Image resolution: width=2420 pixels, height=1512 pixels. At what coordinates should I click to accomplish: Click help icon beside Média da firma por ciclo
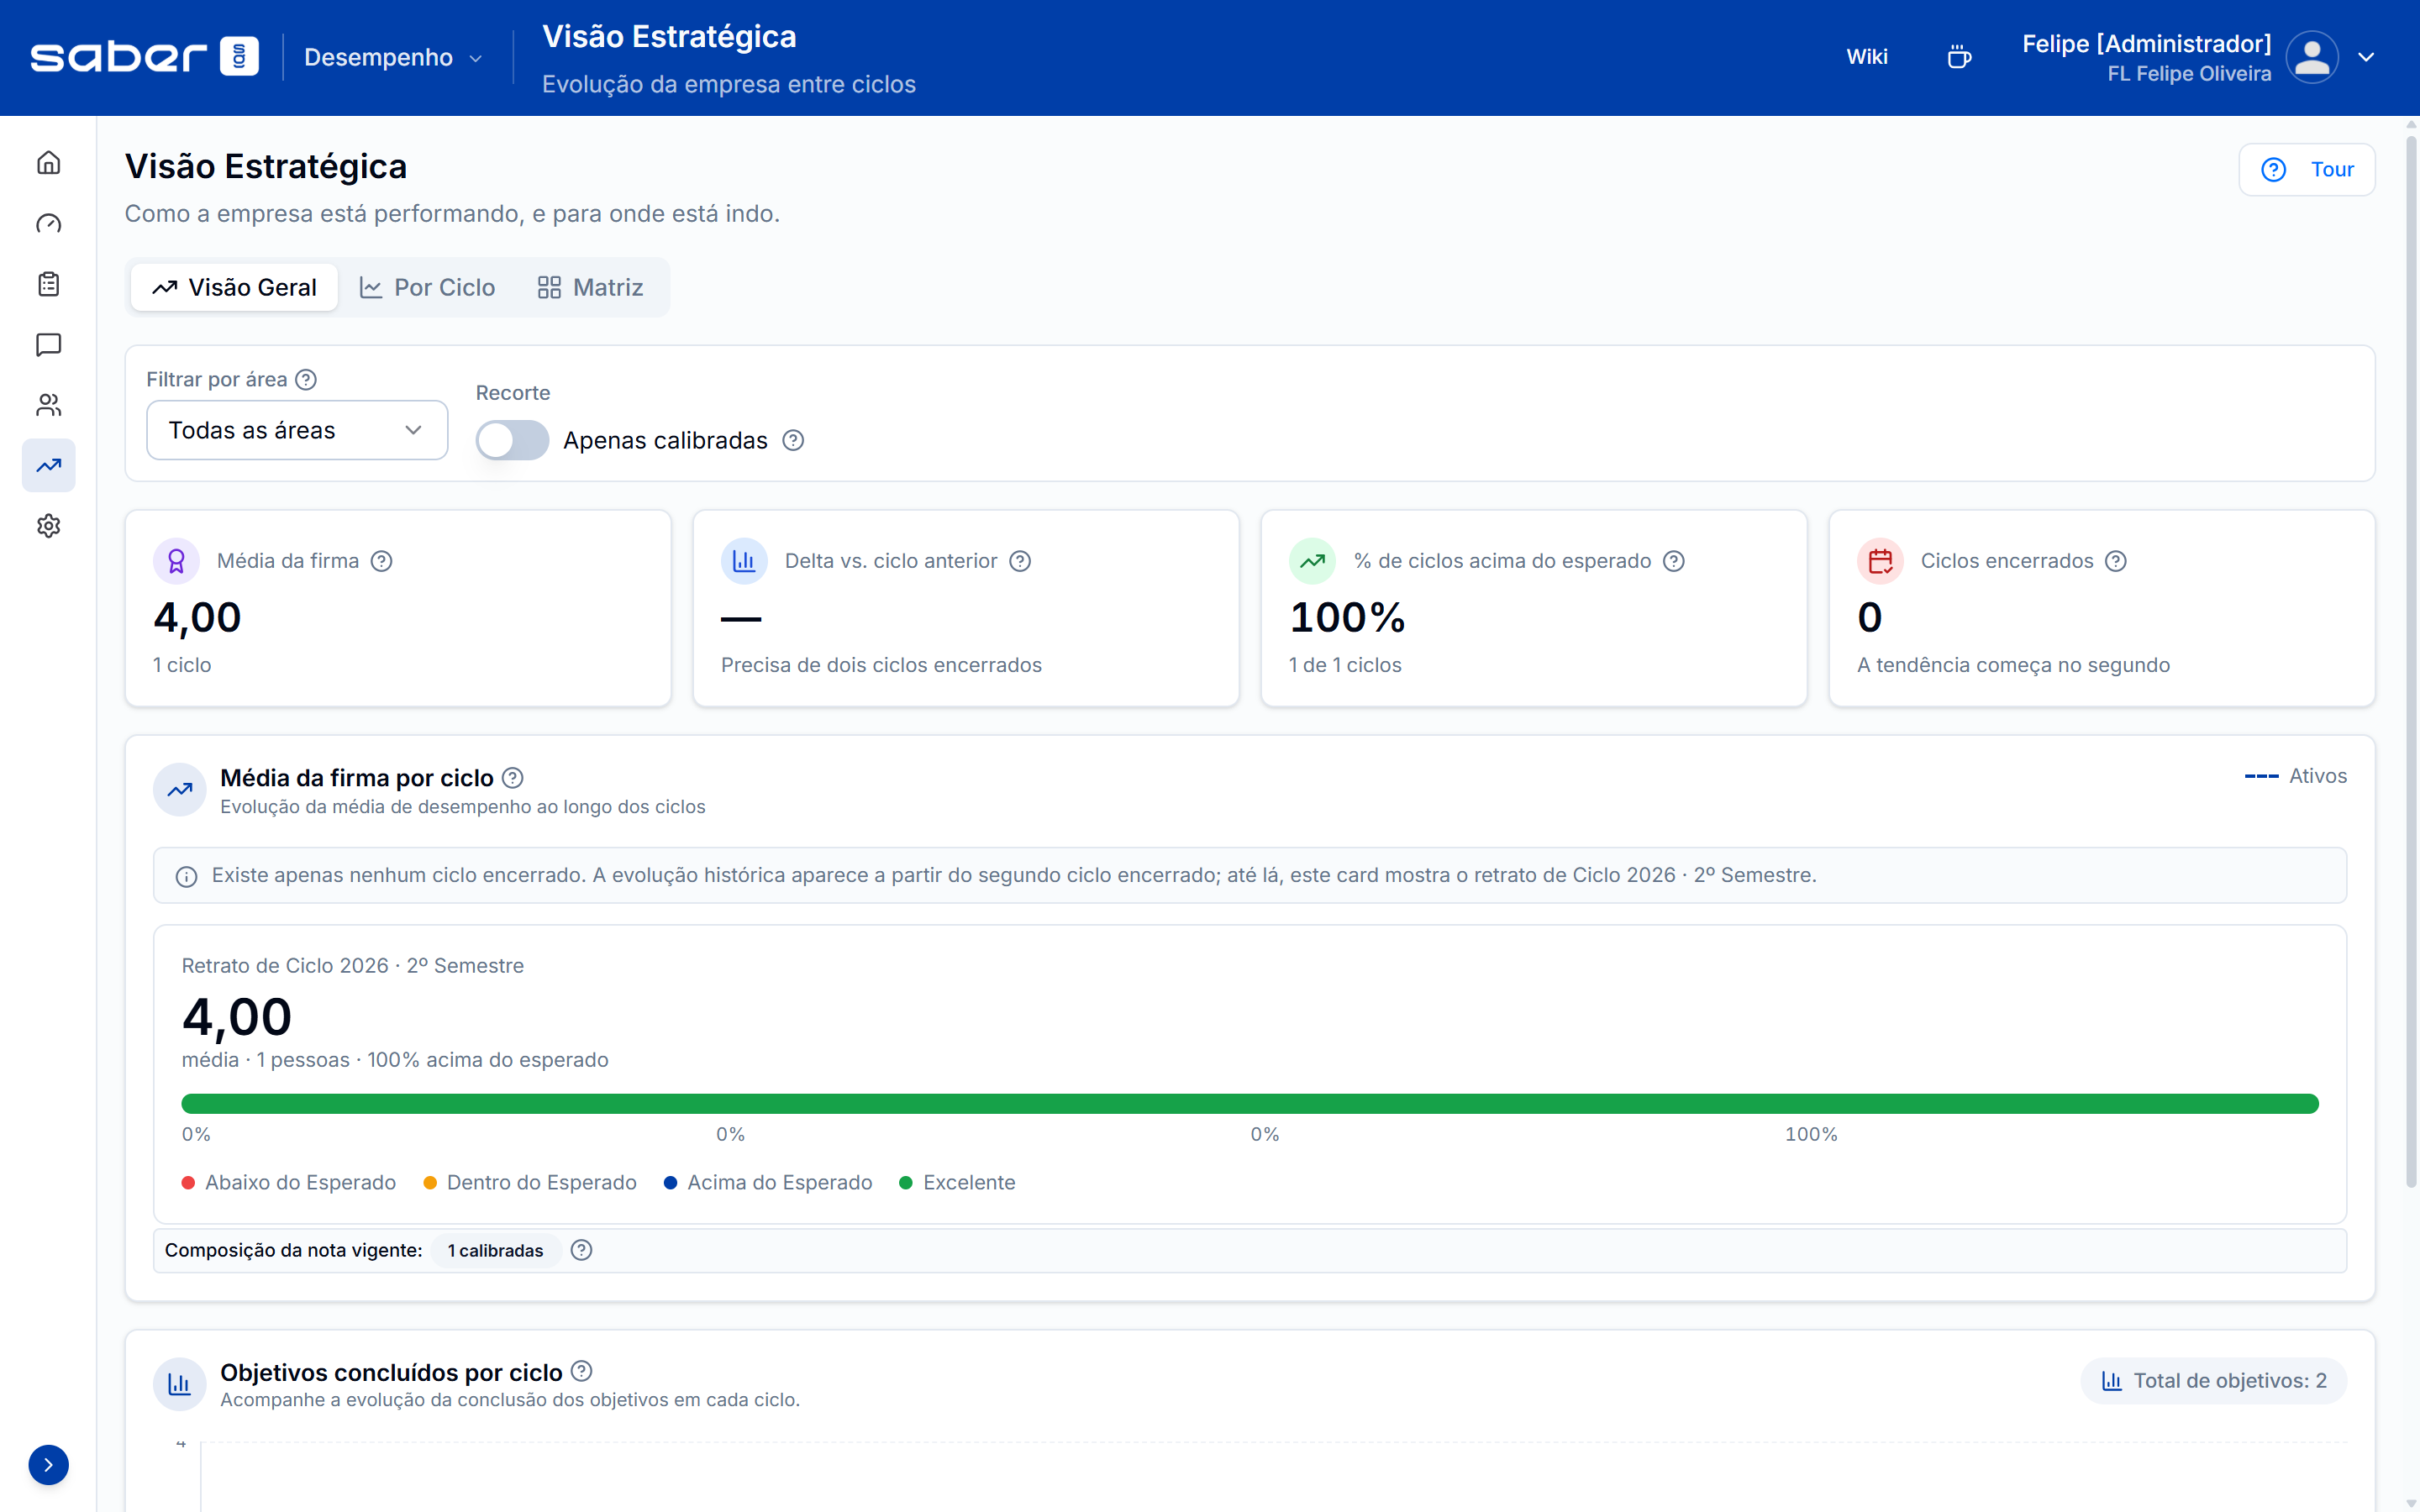(513, 778)
